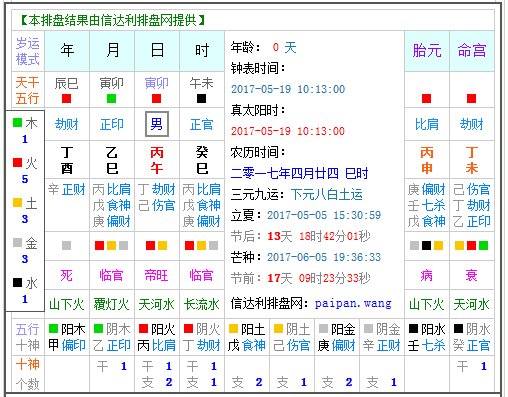Select the 时 pillar column header
This screenshot has width=508, height=397.
click(202, 51)
